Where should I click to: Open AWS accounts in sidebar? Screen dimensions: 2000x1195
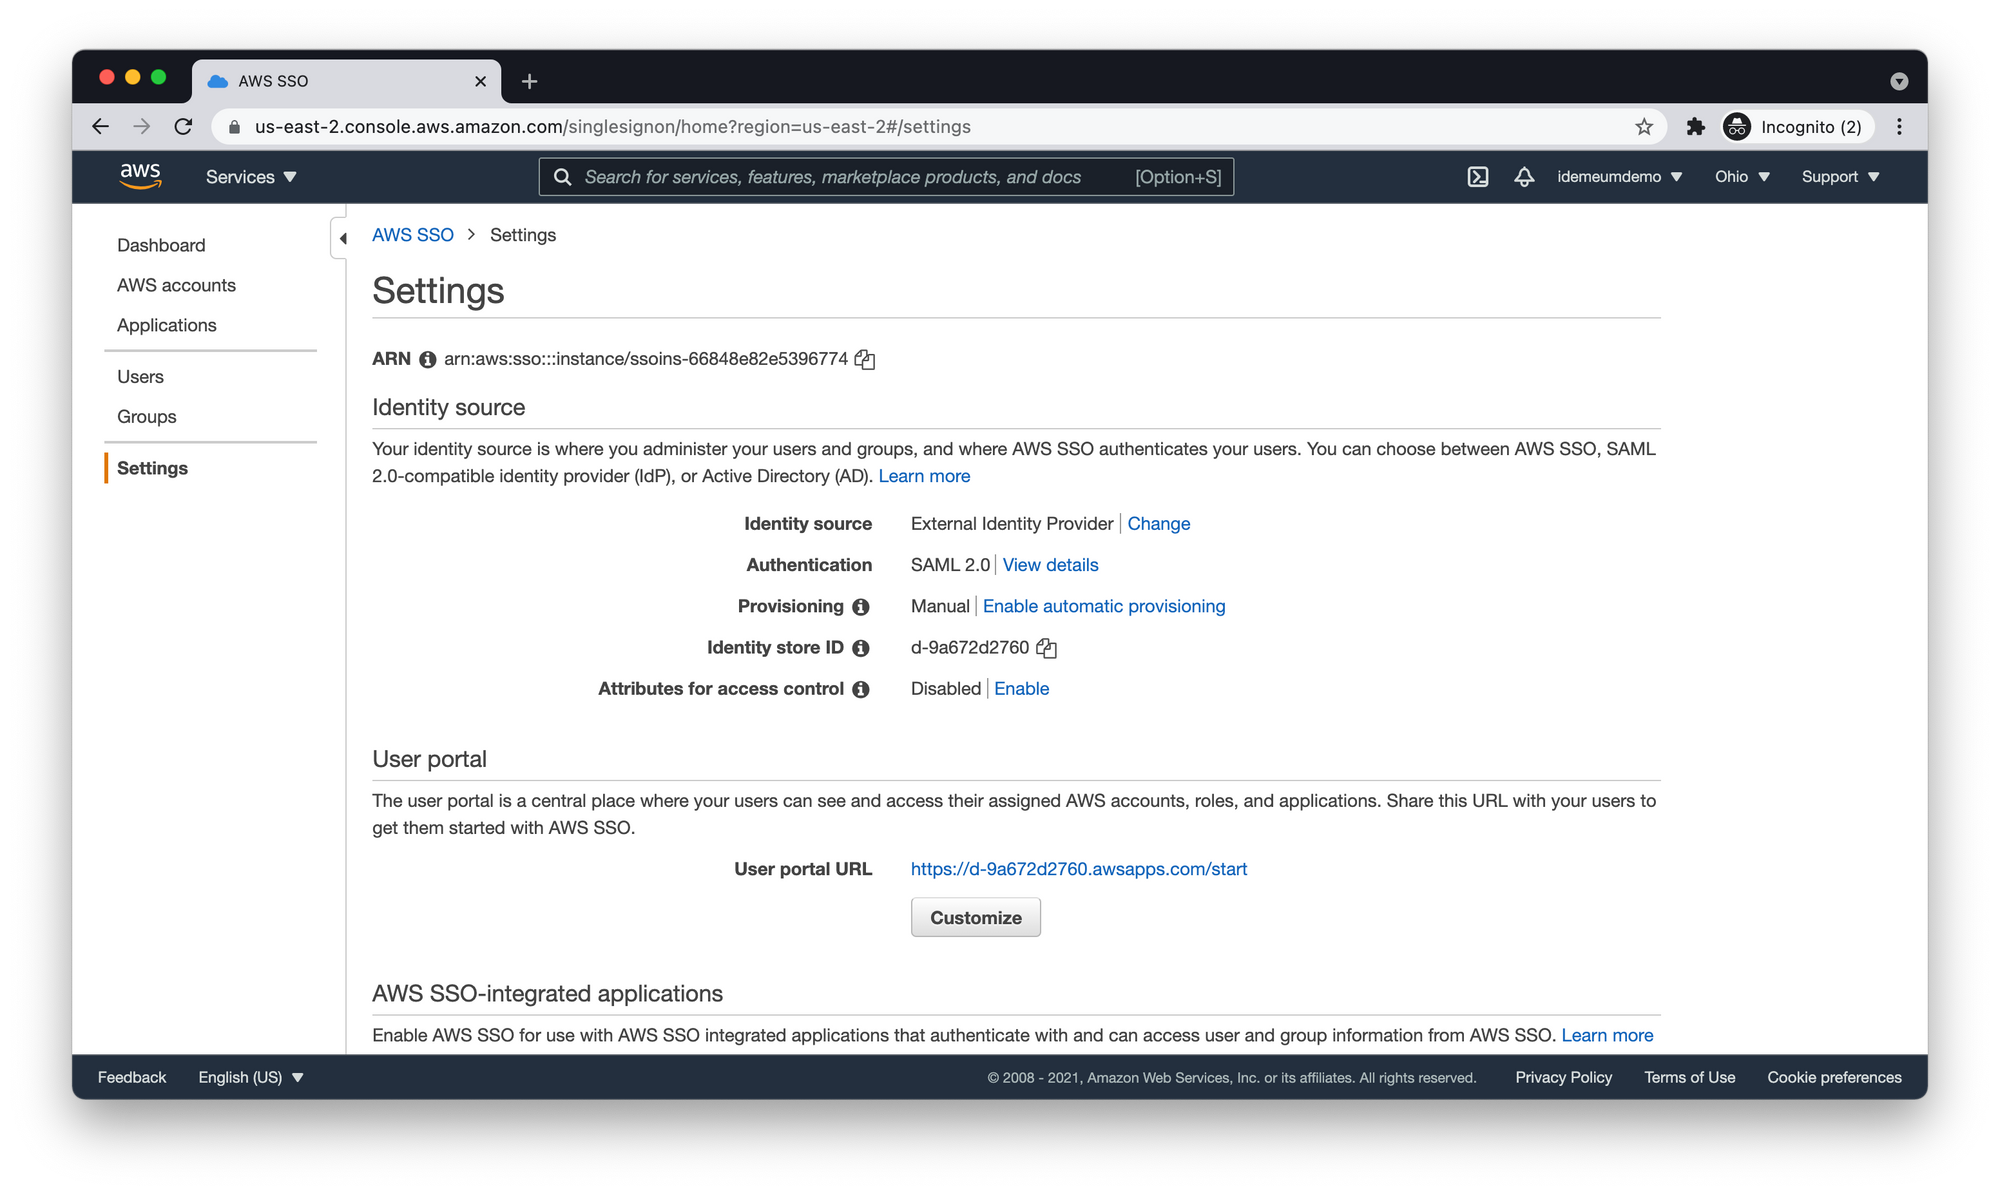pyautogui.click(x=176, y=285)
